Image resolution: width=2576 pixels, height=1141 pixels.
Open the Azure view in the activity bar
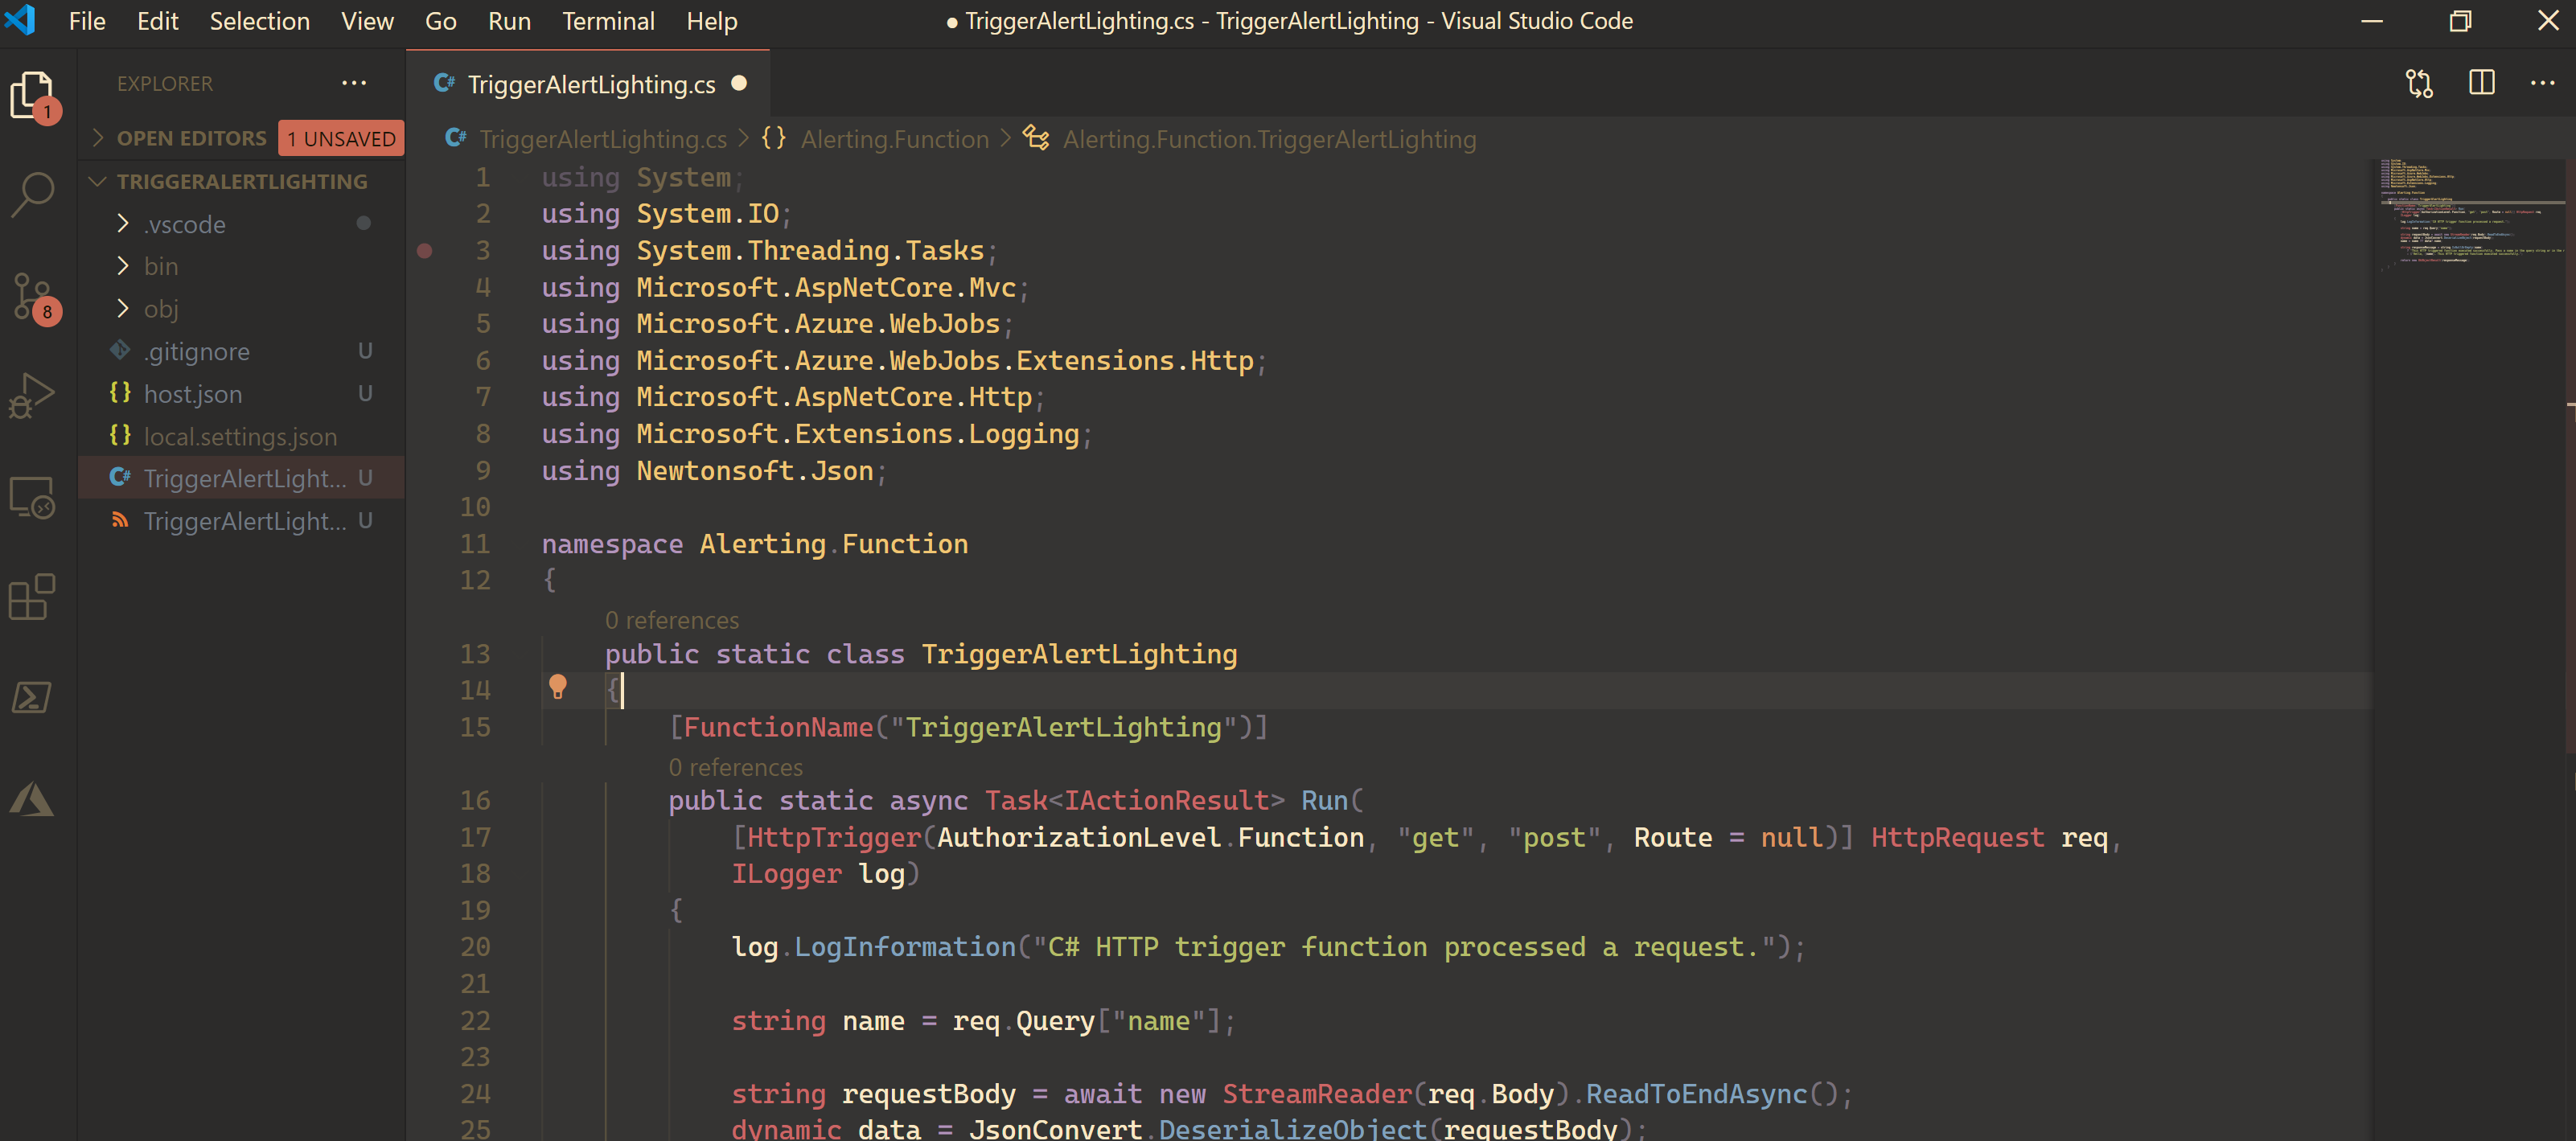coord(32,799)
